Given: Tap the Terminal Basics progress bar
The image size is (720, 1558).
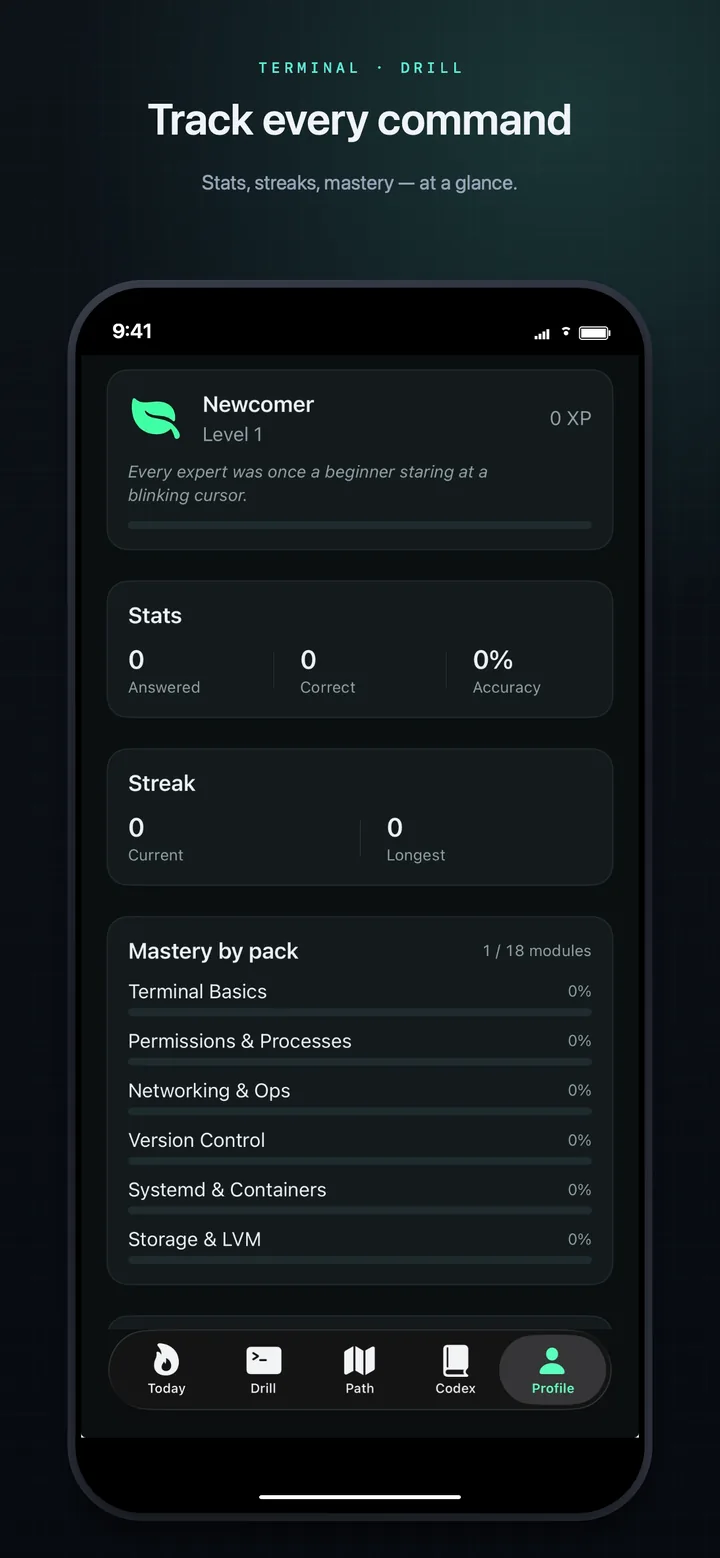Looking at the screenshot, I should tap(360, 1012).
